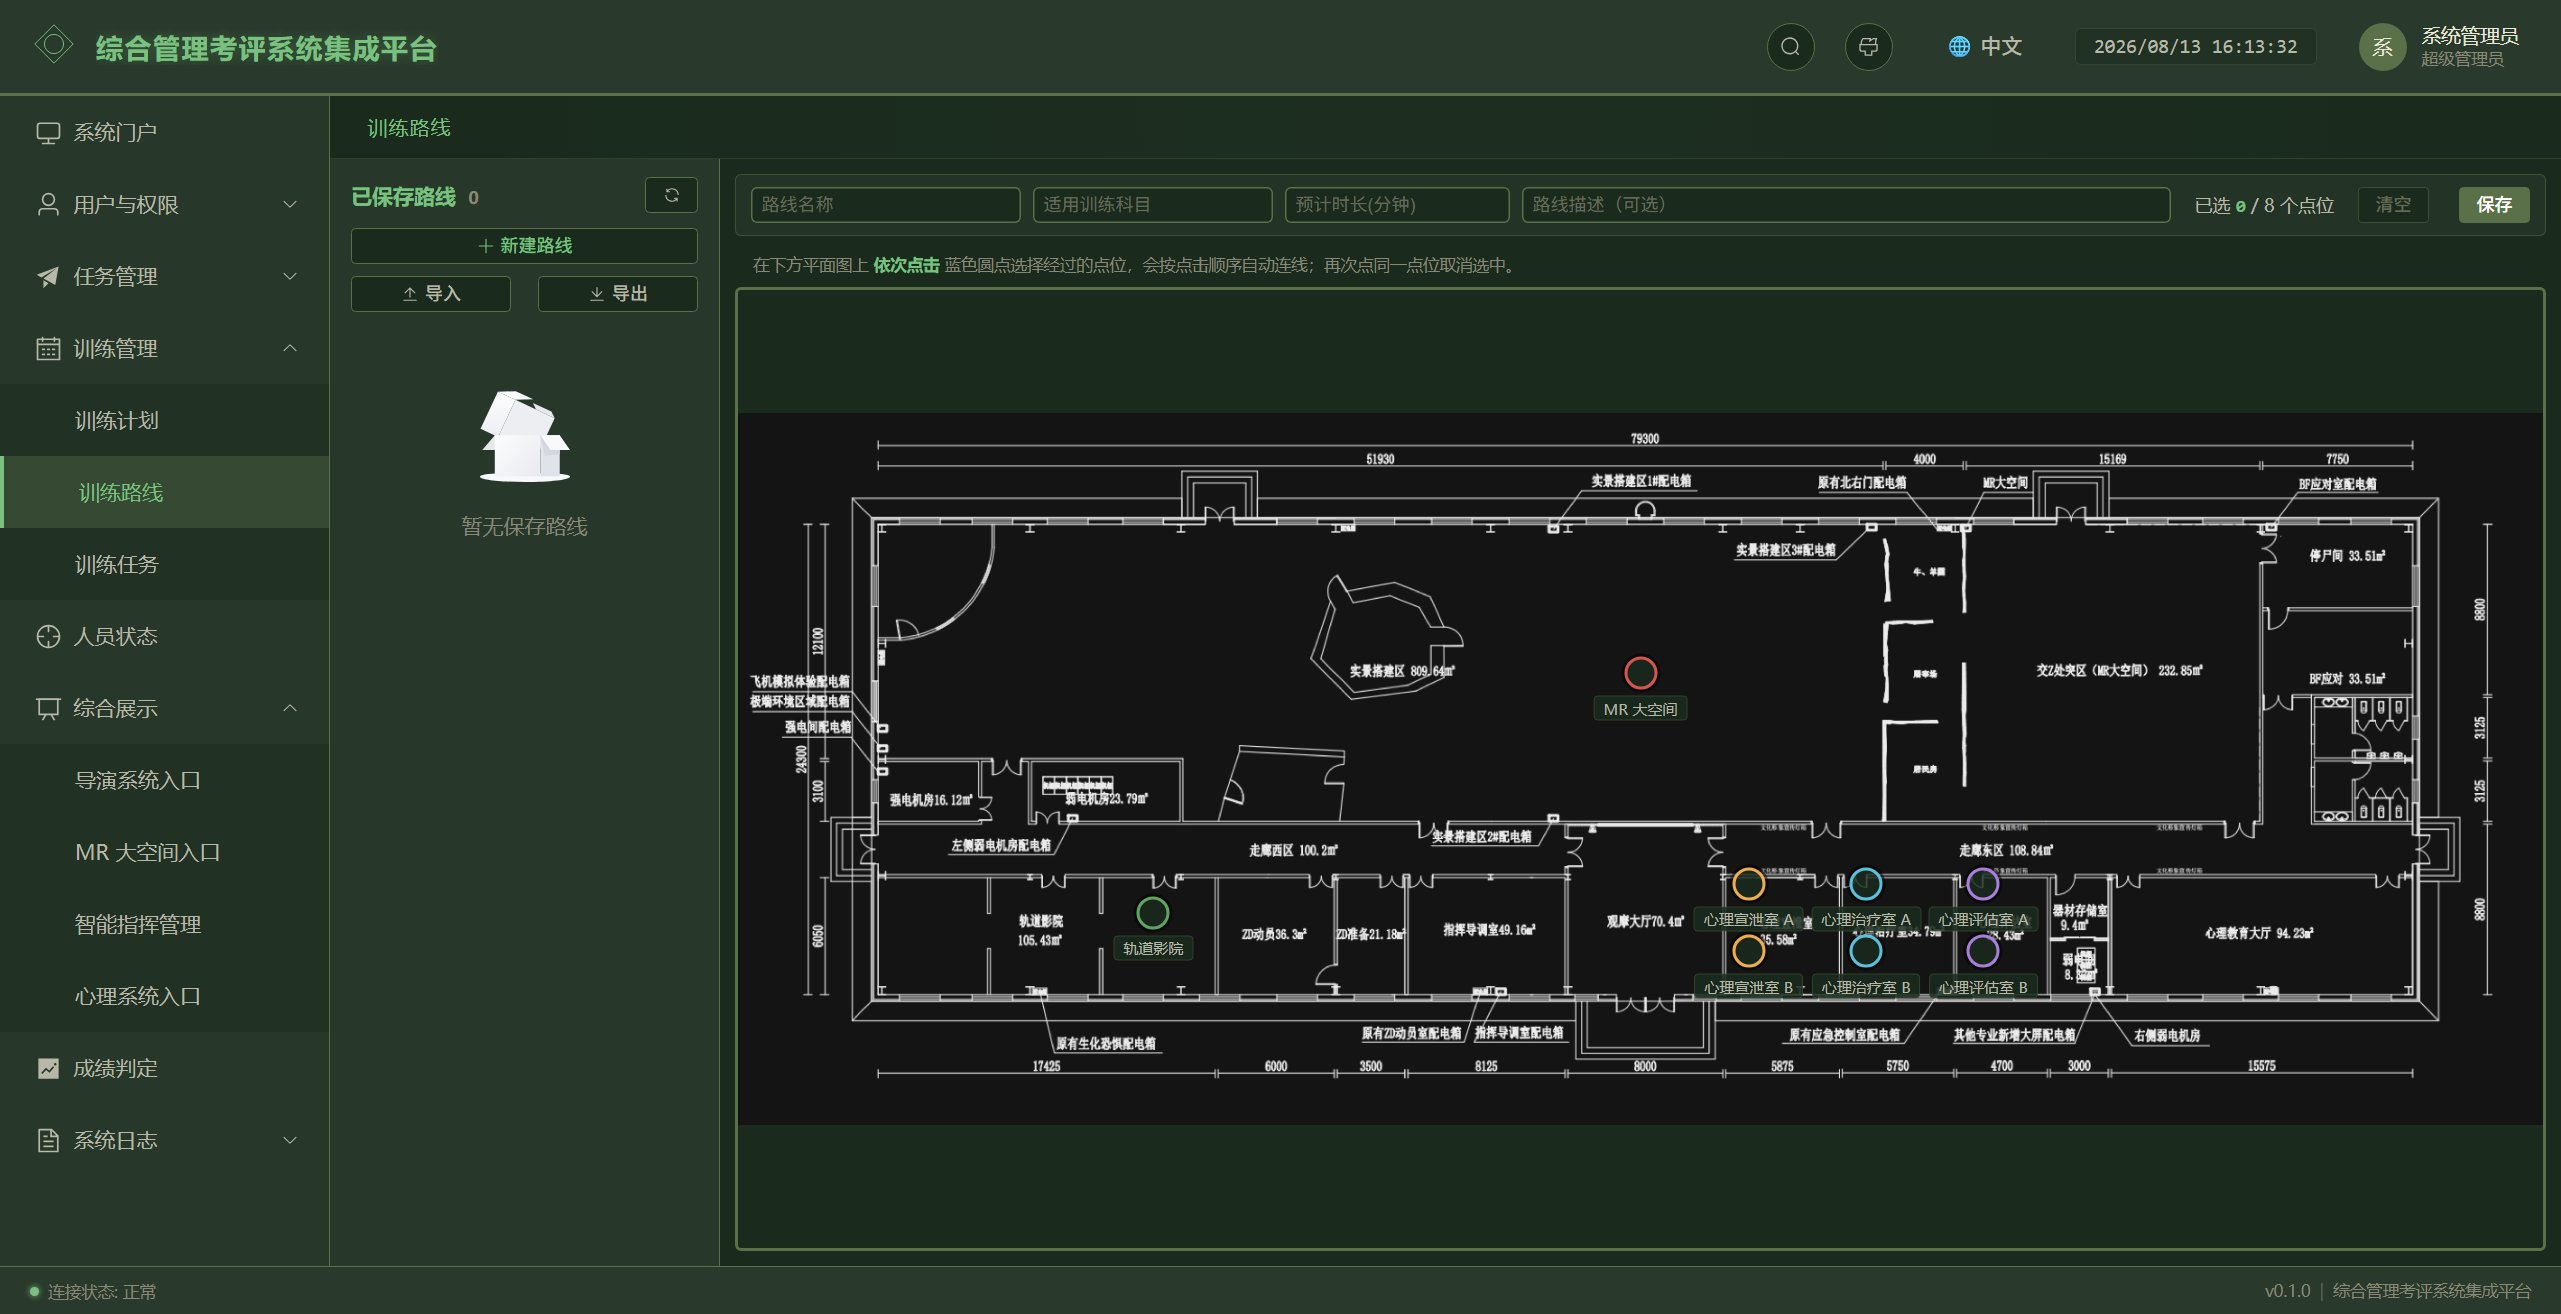
Task: Refresh the saved routes list
Action: point(671,195)
